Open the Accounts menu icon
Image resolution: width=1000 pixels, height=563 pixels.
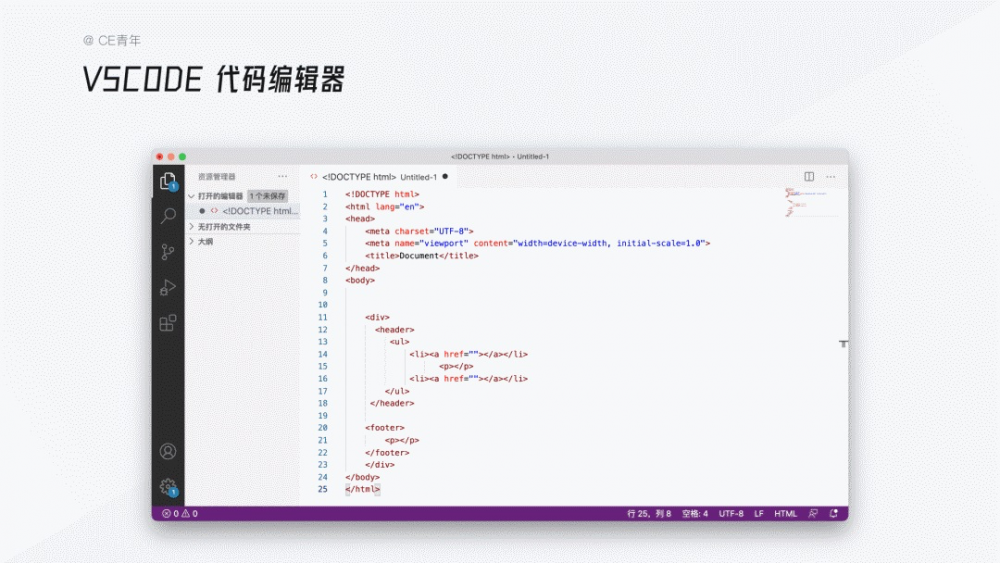(168, 452)
